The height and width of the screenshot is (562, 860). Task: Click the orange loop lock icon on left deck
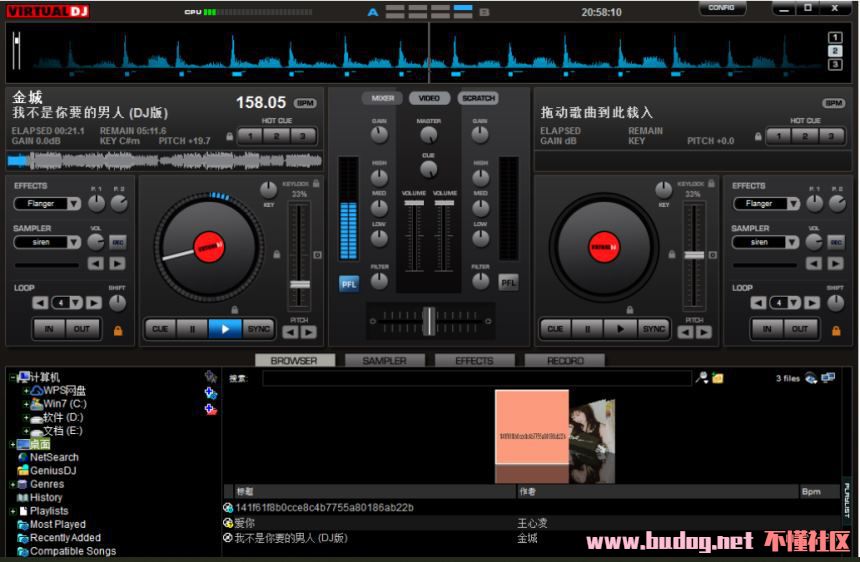118,329
